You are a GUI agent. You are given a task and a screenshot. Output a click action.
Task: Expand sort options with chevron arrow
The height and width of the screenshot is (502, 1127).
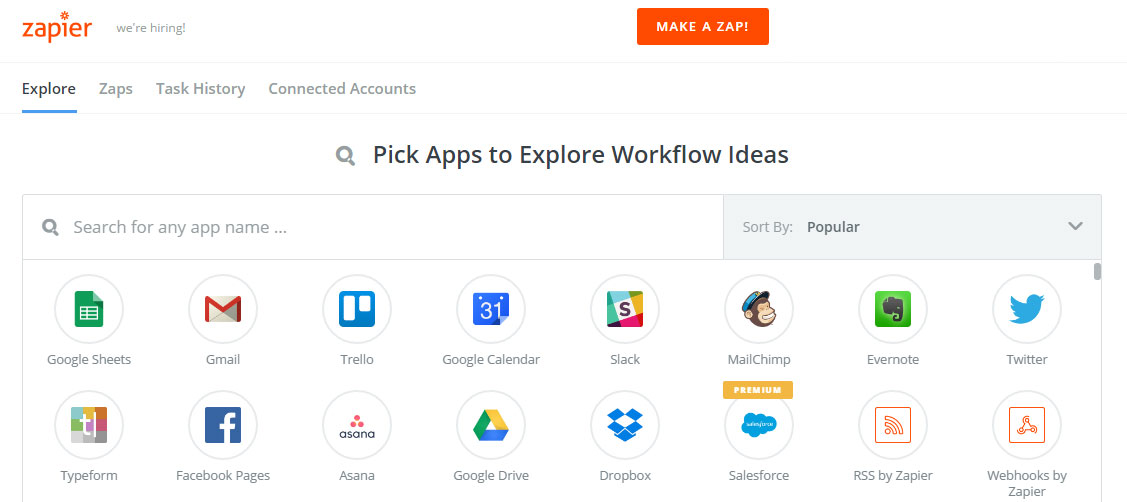click(1075, 227)
